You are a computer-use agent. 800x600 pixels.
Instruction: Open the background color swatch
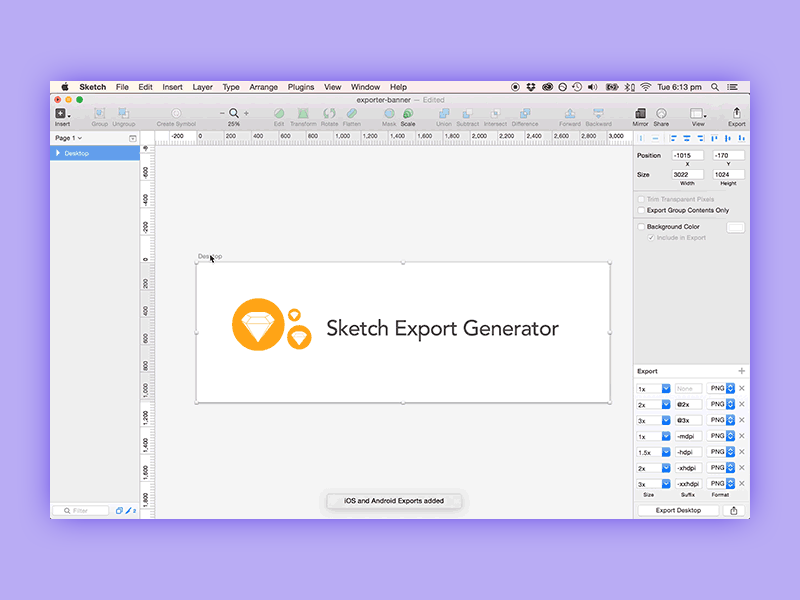(735, 228)
